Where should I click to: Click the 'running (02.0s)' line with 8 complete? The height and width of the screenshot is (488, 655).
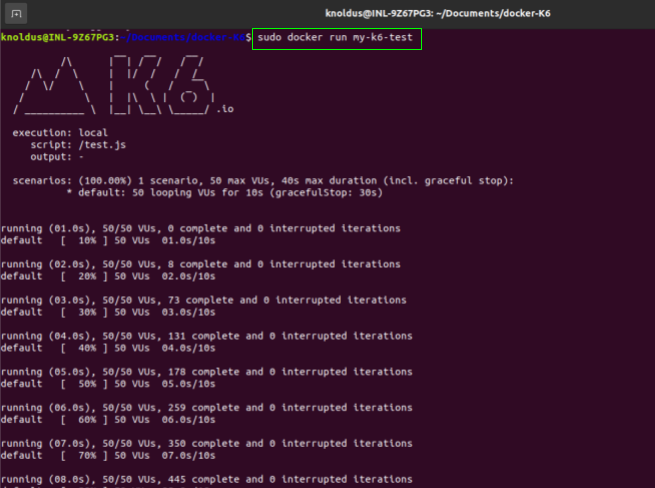[201, 264]
